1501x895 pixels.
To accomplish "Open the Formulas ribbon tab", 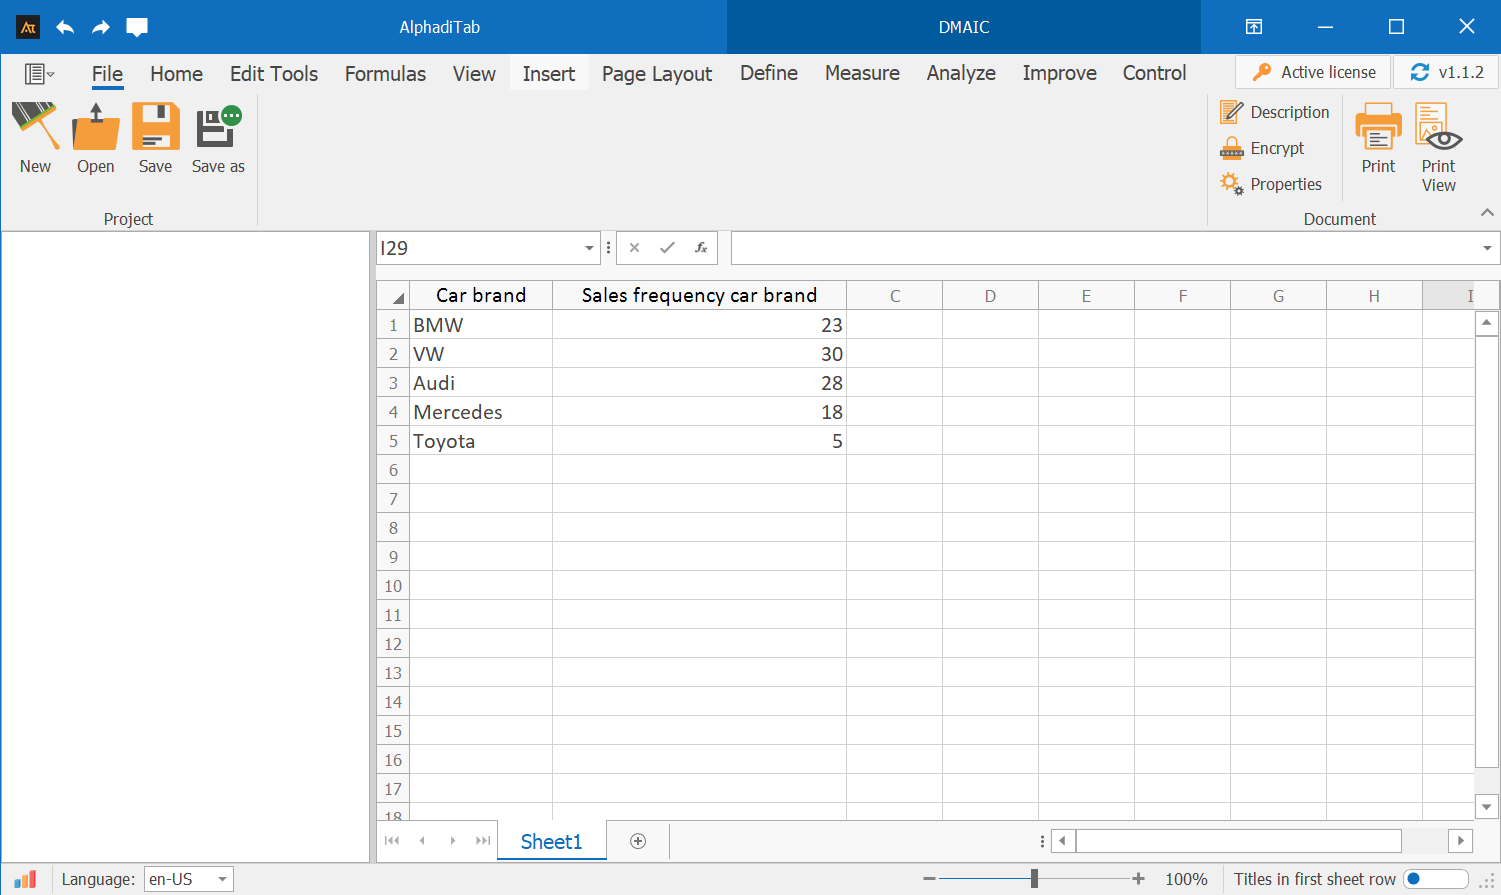I will (x=385, y=74).
